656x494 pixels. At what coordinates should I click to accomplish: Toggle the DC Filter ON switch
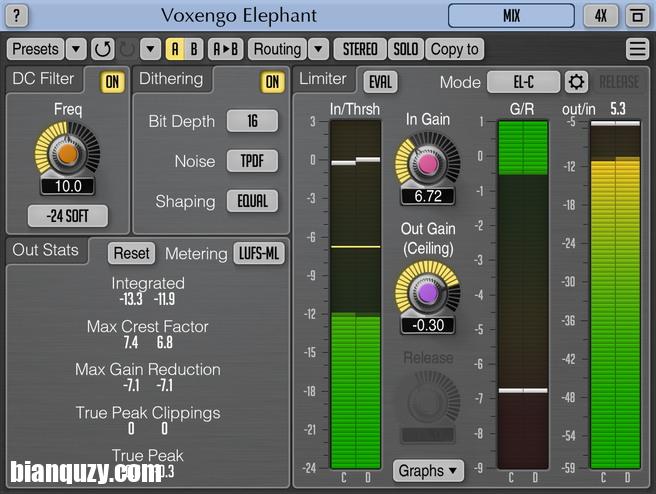[112, 82]
